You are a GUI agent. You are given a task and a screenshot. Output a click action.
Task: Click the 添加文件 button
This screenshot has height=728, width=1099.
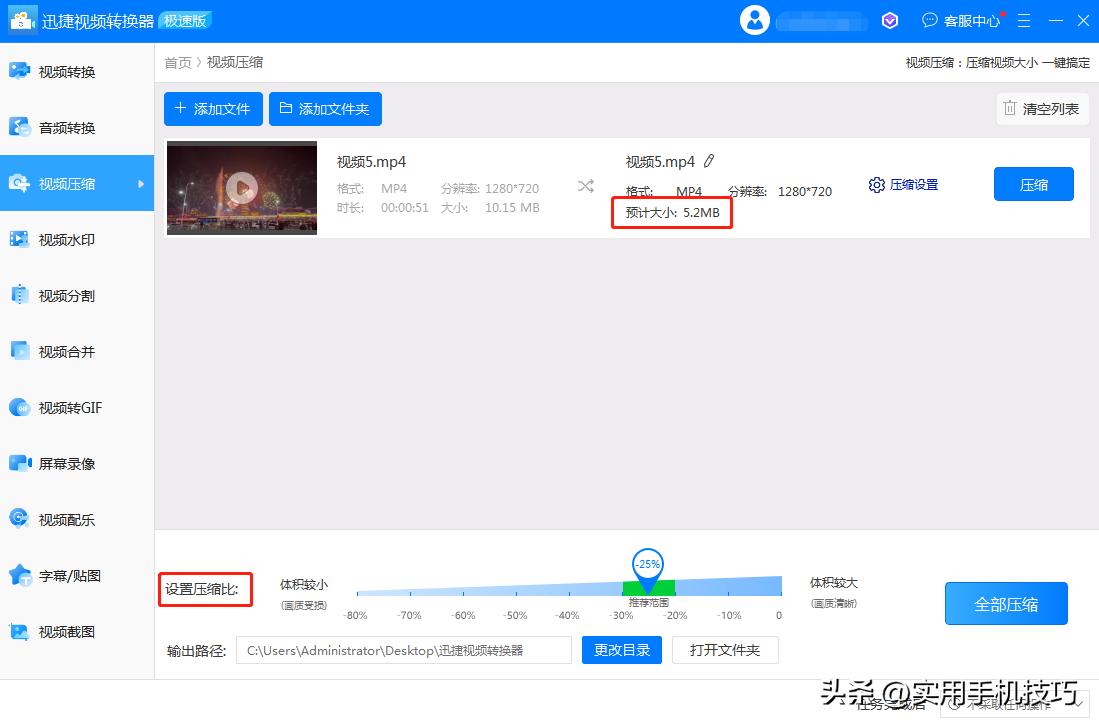click(213, 109)
